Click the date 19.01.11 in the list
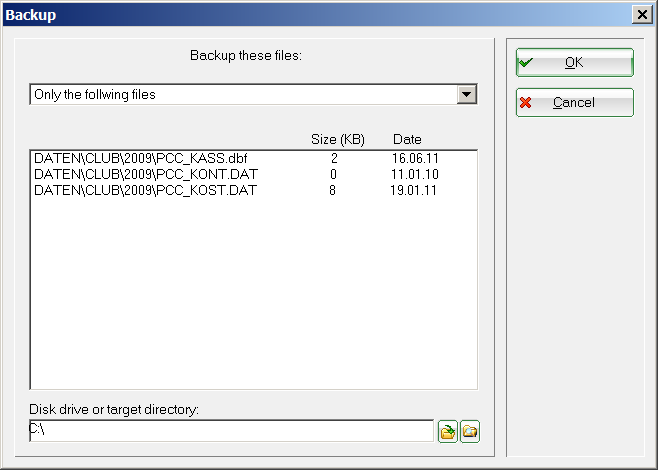The width and height of the screenshot is (658, 470). click(414, 190)
